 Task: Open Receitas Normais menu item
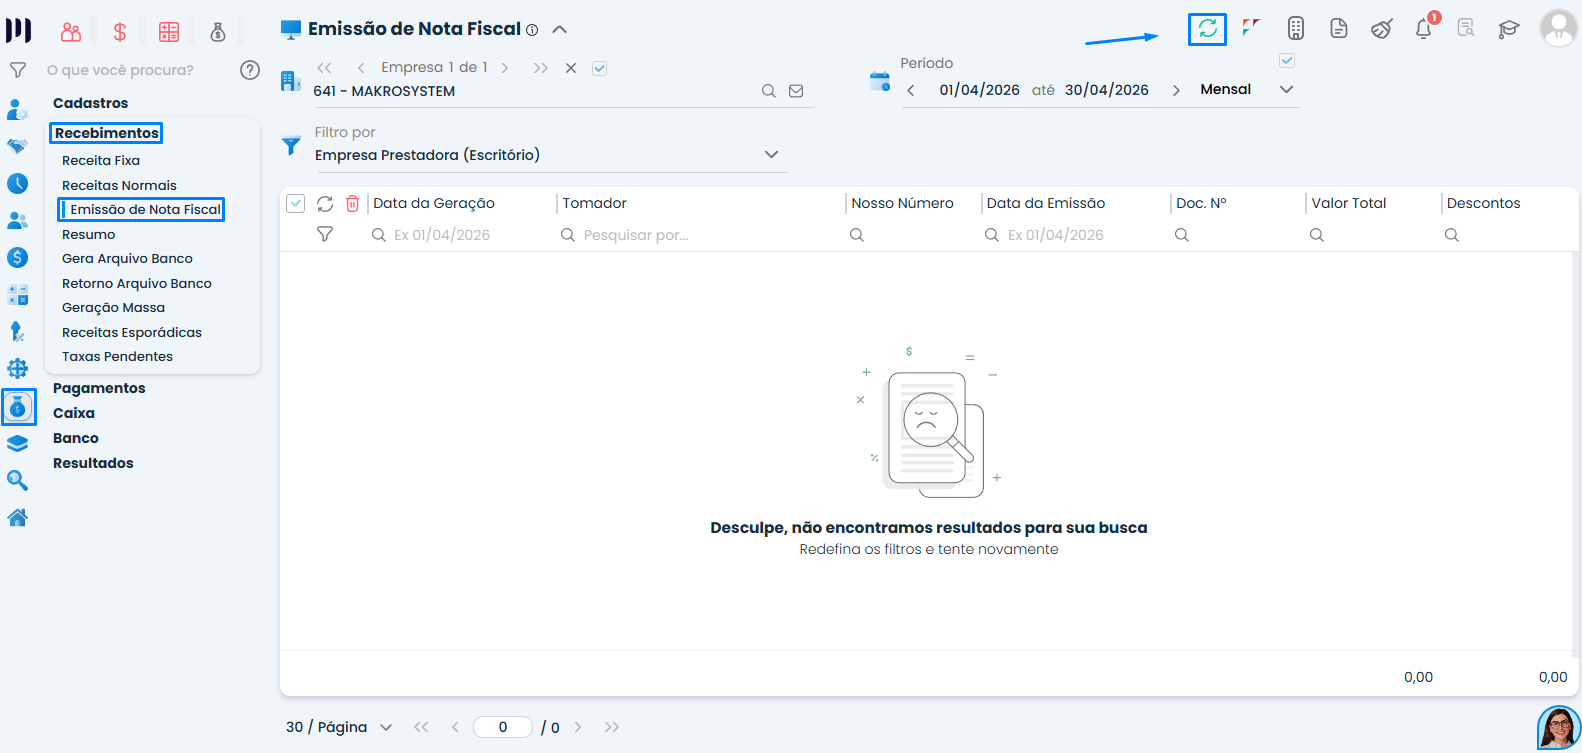click(x=119, y=185)
